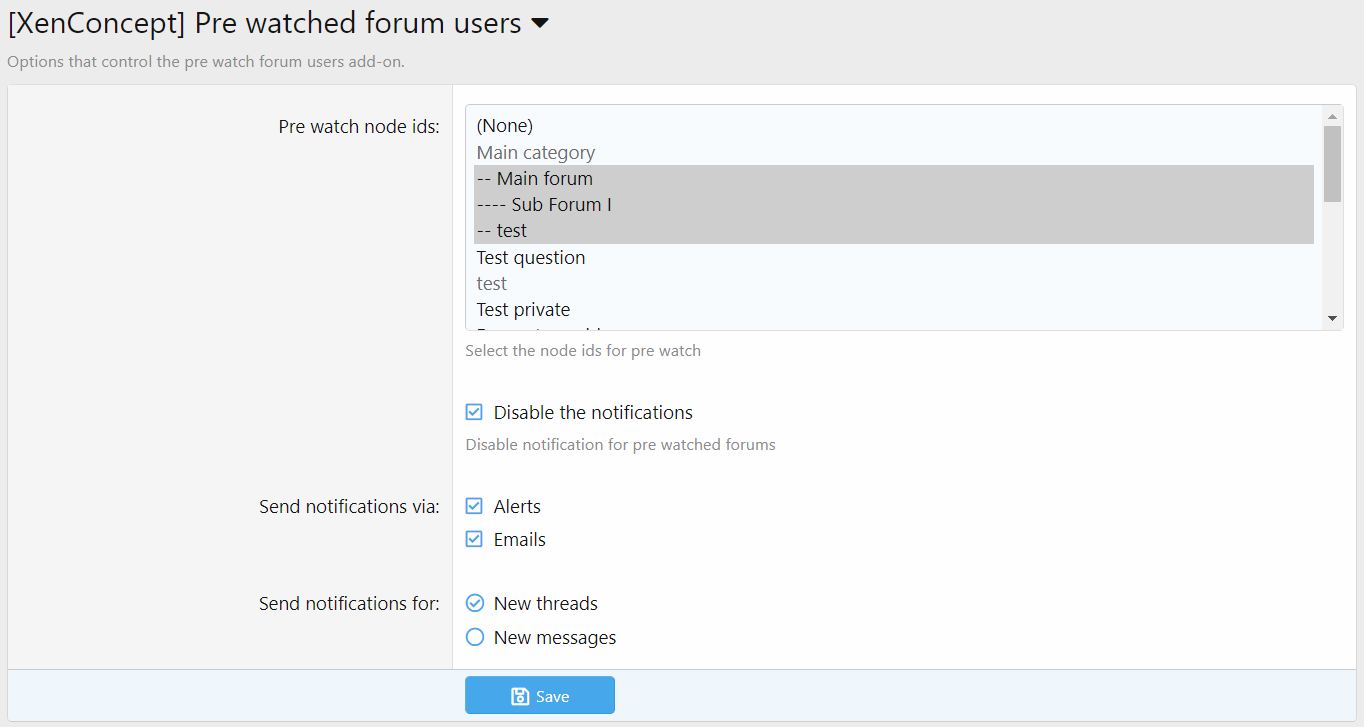
Task: Toggle the Disable the notifications checkbox
Action: [x=475, y=412]
